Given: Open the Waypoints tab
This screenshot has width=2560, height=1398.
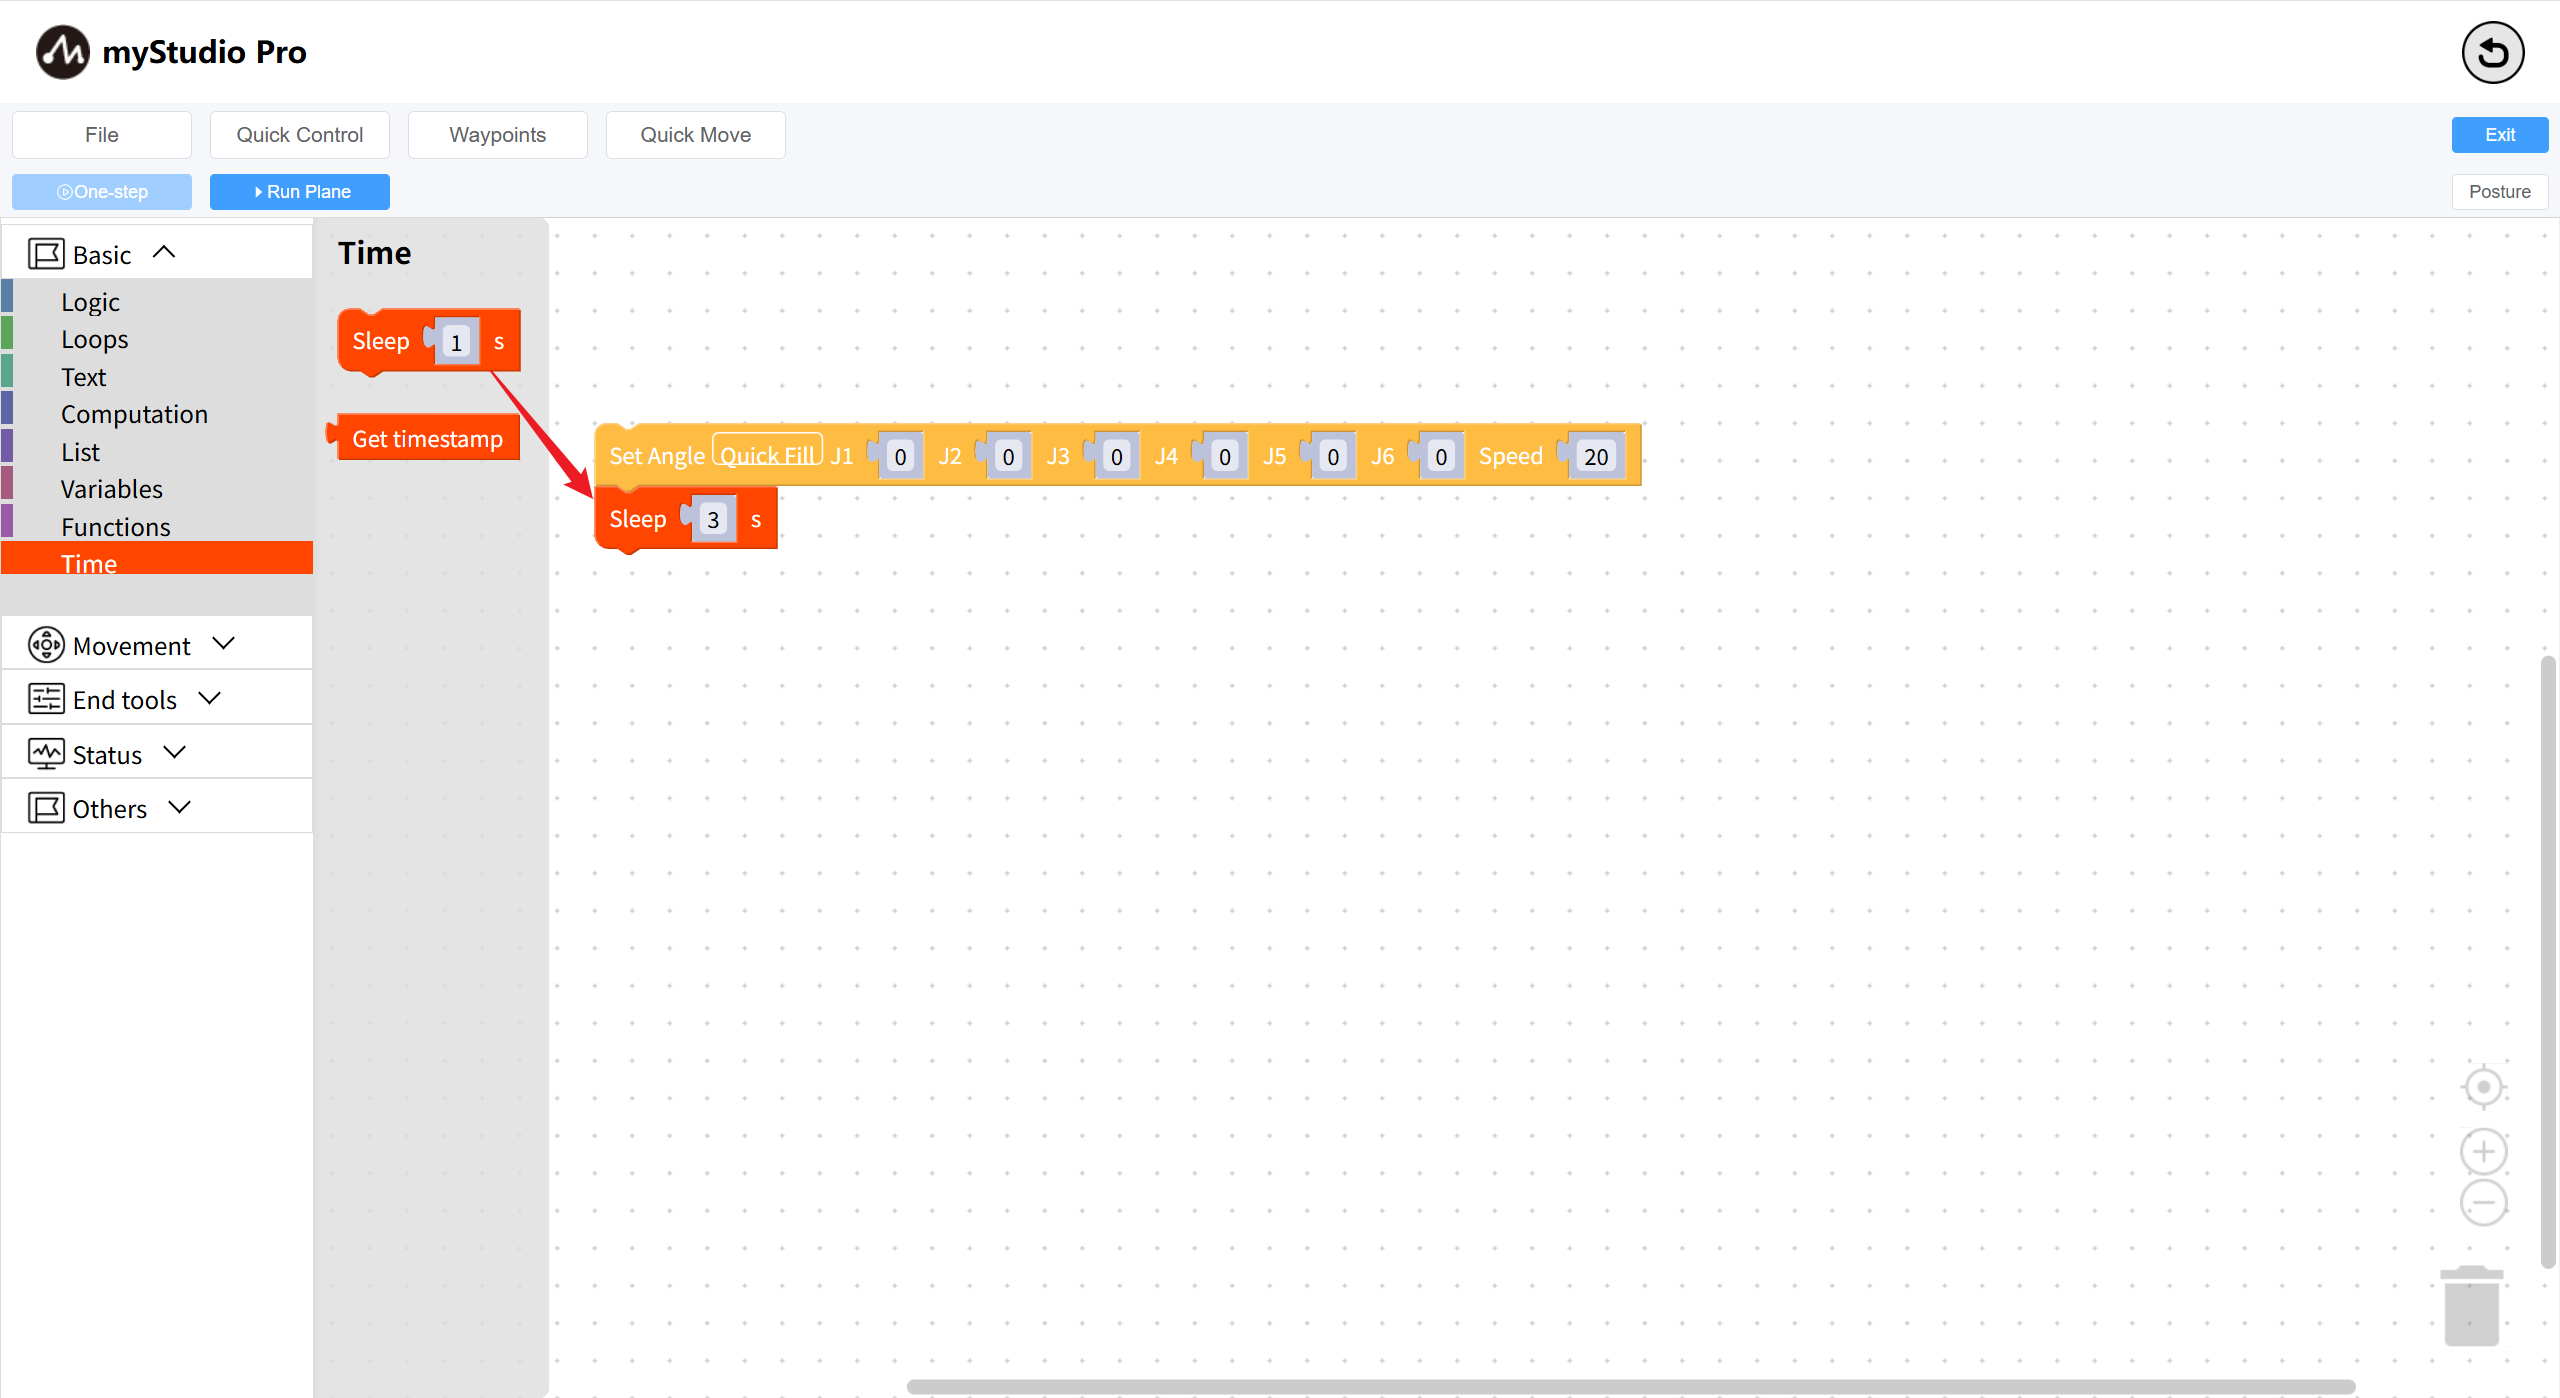Looking at the screenshot, I should pos(497,135).
